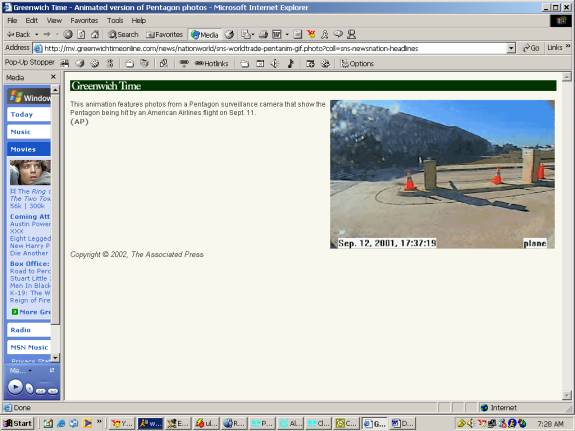This screenshot has height=431, width=575.
Task: Click the Pop-Up Stopper label
Action: point(29,62)
